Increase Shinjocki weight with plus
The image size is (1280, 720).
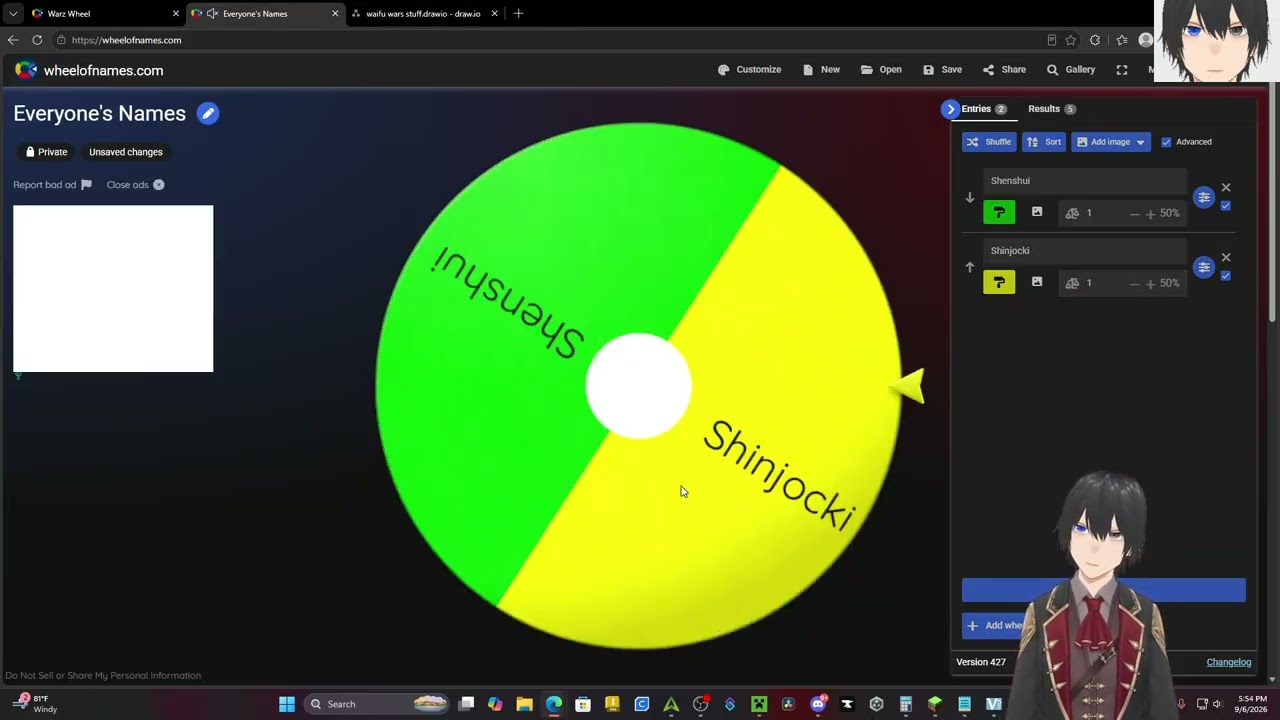coord(1150,283)
